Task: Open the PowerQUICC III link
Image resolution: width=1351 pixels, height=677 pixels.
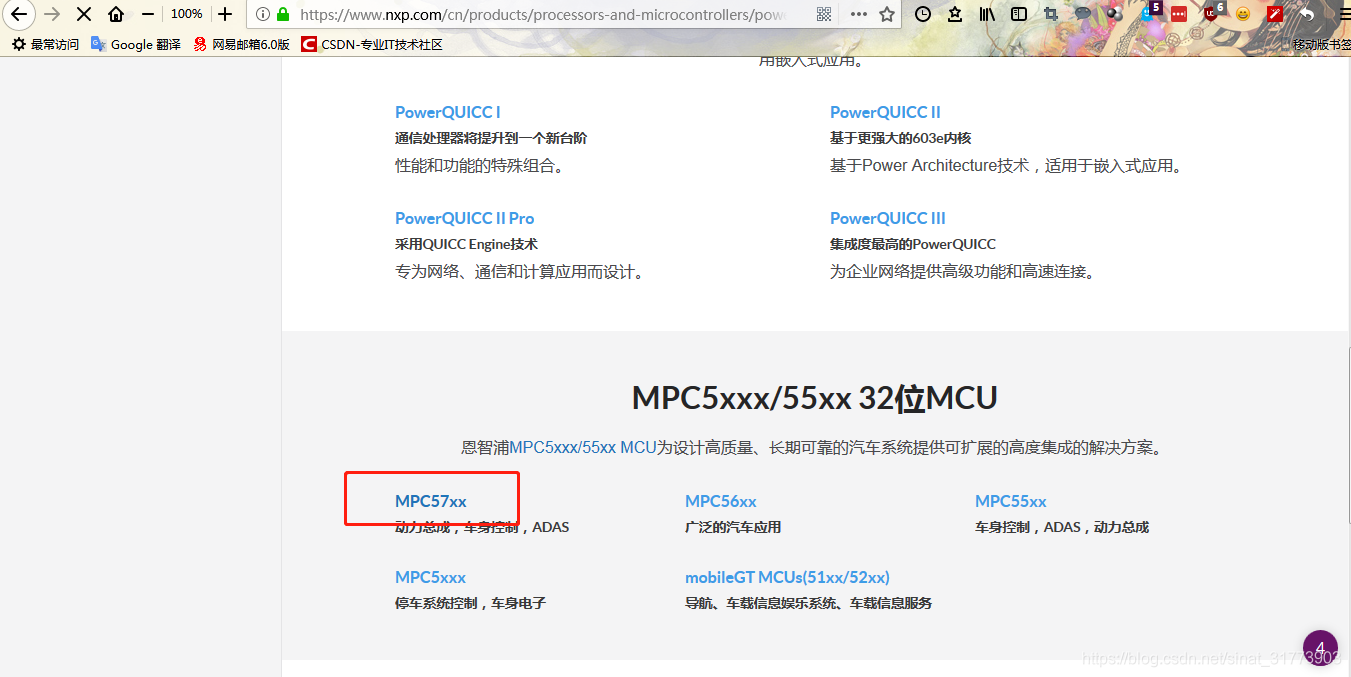Action: click(888, 218)
